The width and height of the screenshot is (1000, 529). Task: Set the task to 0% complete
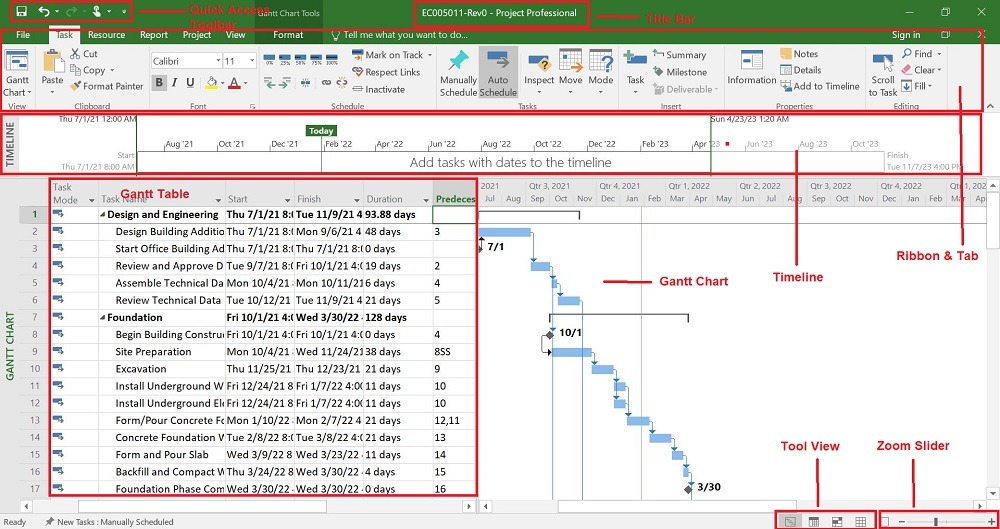click(x=270, y=59)
